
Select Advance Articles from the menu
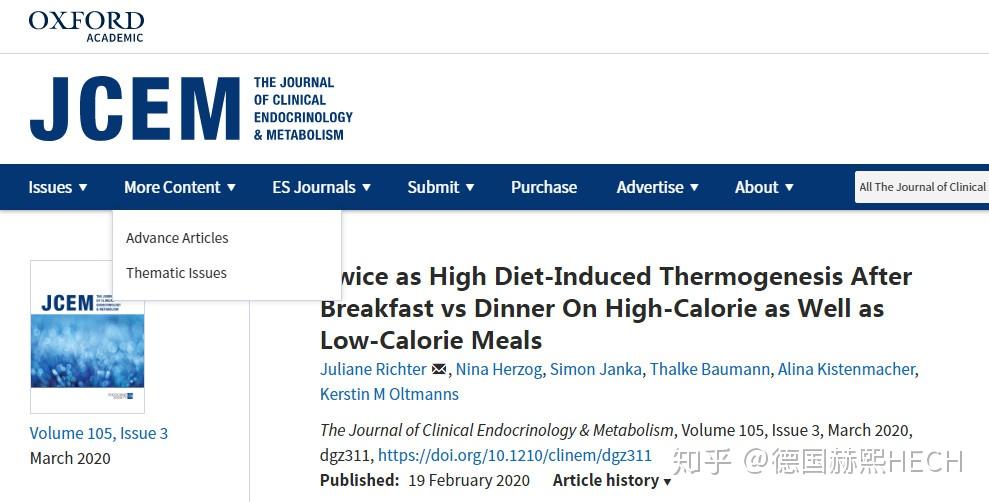point(177,238)
